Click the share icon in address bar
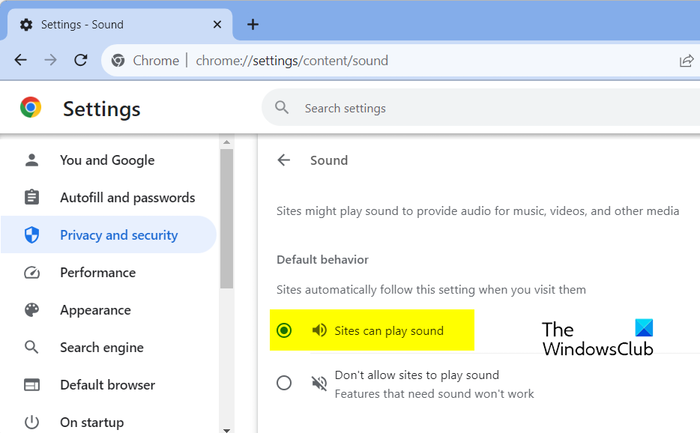Image resolution: width=700 pixels, height=433 pixels. click(x=686, y=61)
